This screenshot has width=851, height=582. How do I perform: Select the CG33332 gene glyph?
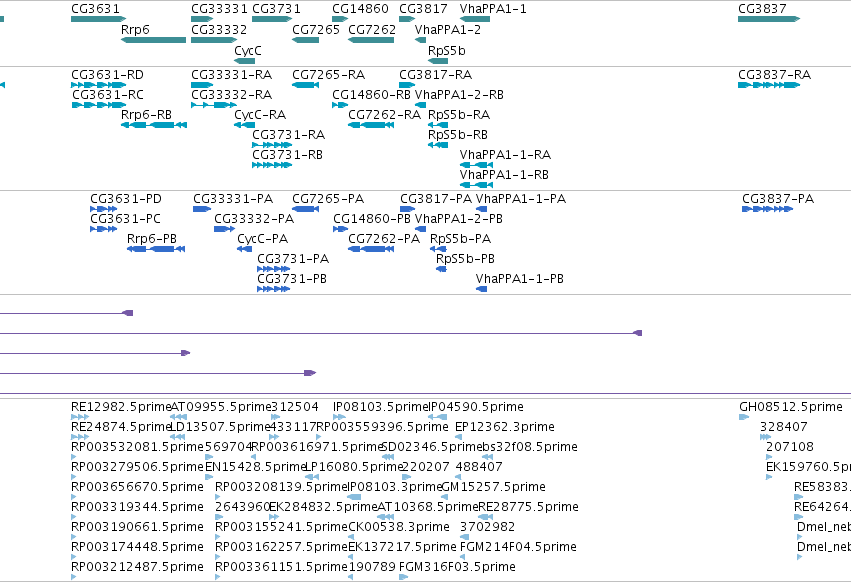pos(214,40)
